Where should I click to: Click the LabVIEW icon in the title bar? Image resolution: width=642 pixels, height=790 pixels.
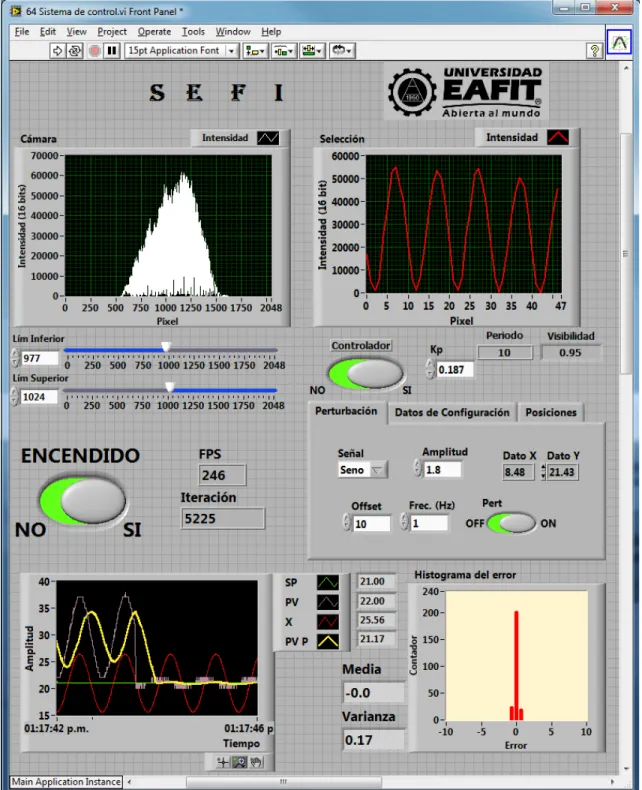pos(16,11)
